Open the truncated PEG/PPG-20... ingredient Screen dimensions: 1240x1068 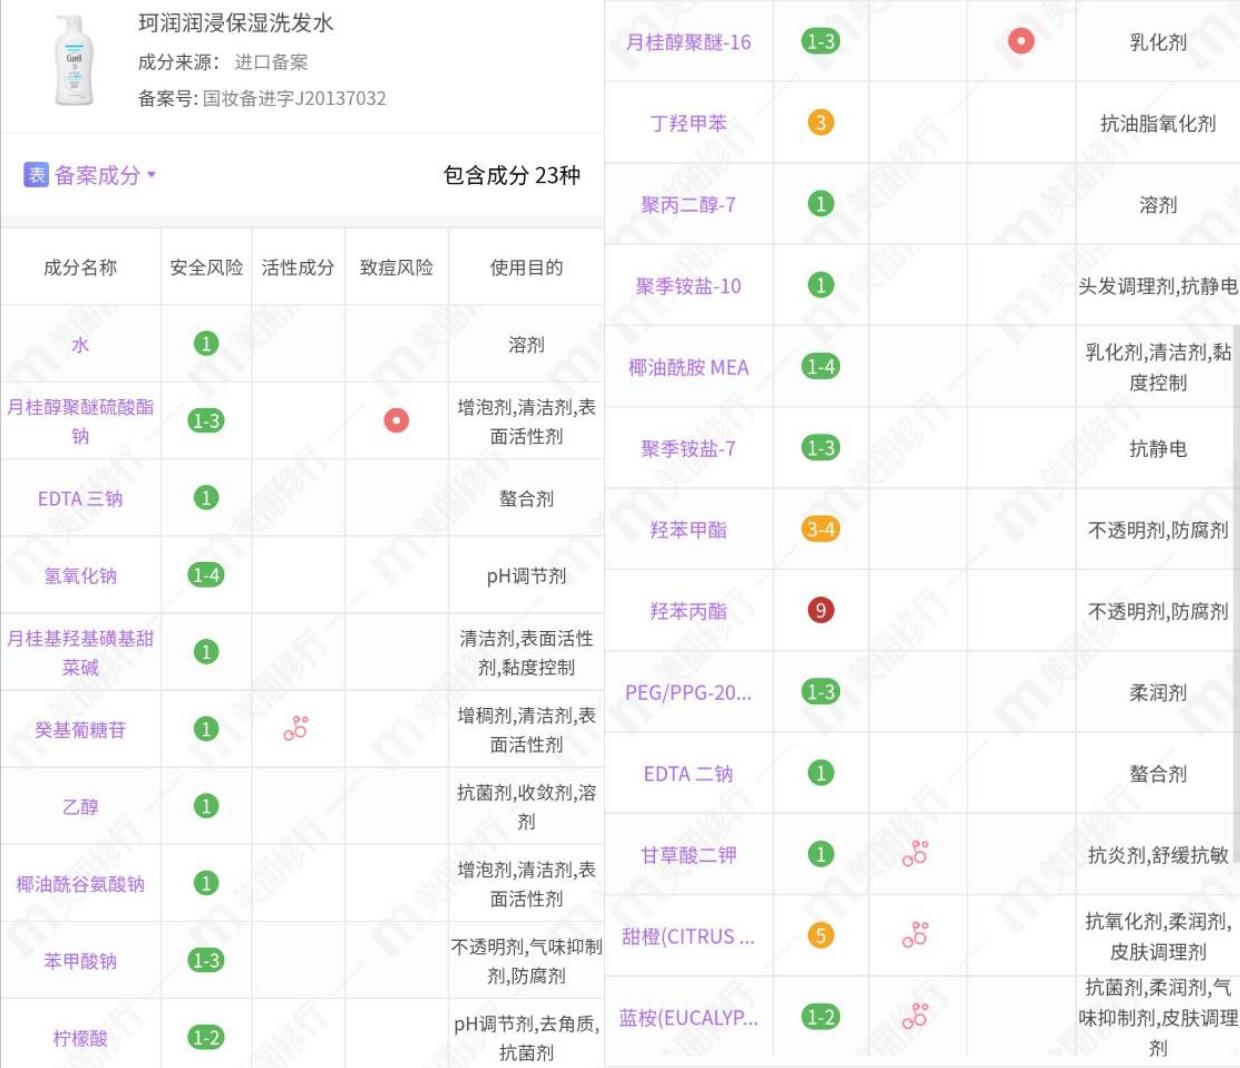coord(688,692)
